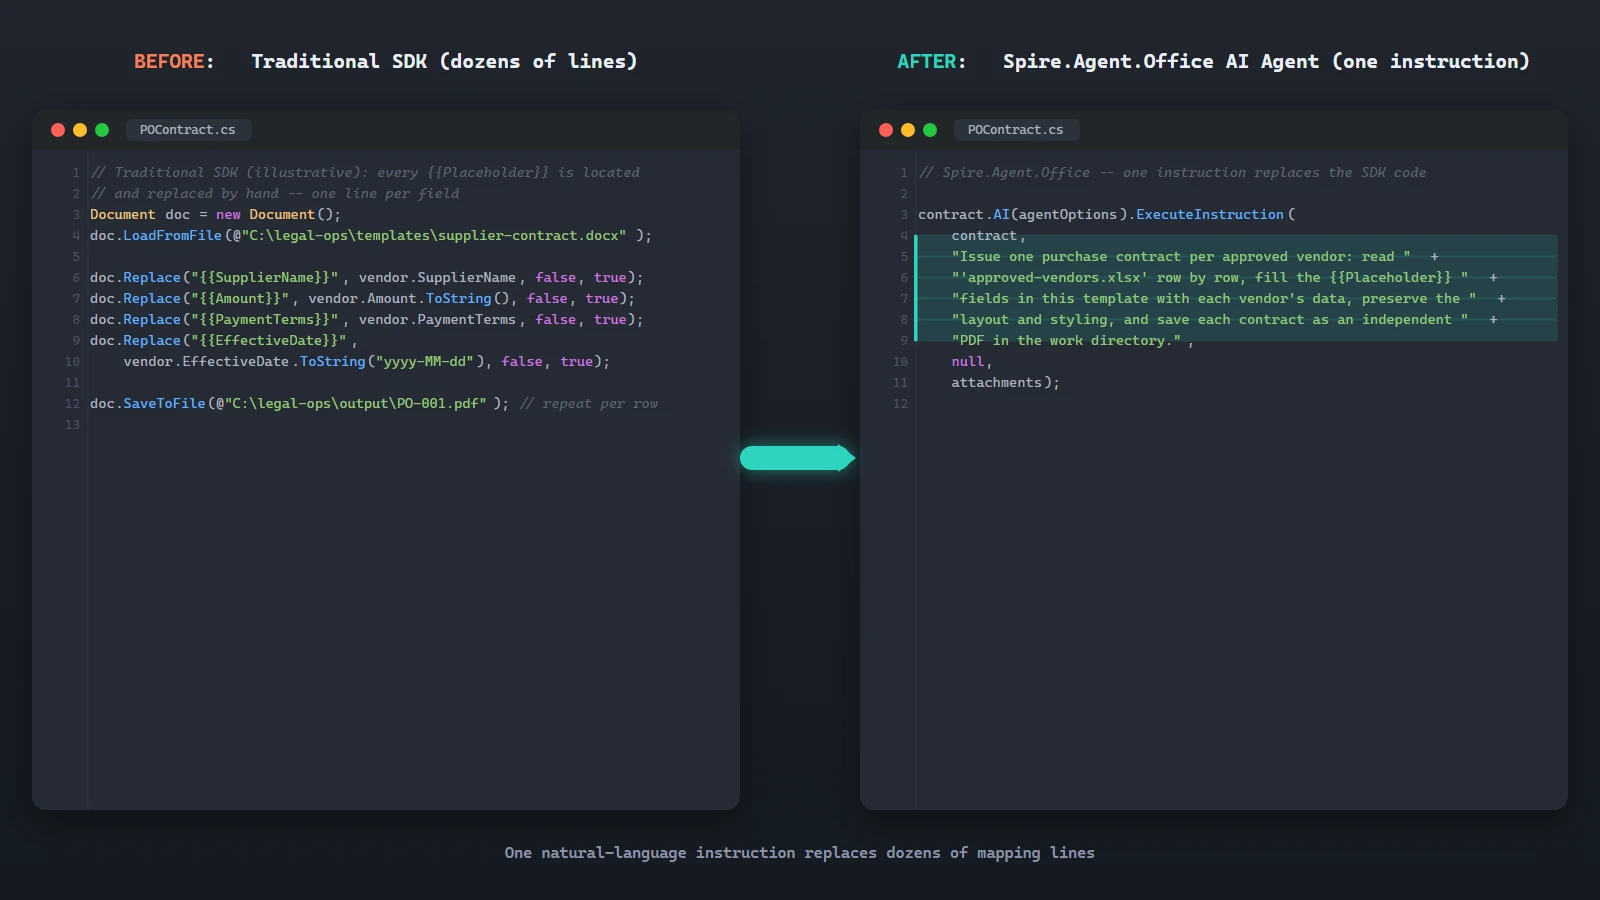
Task: Click the Replace '{{PaymentTerms}}' code line
Action: (x=366, y=320)
